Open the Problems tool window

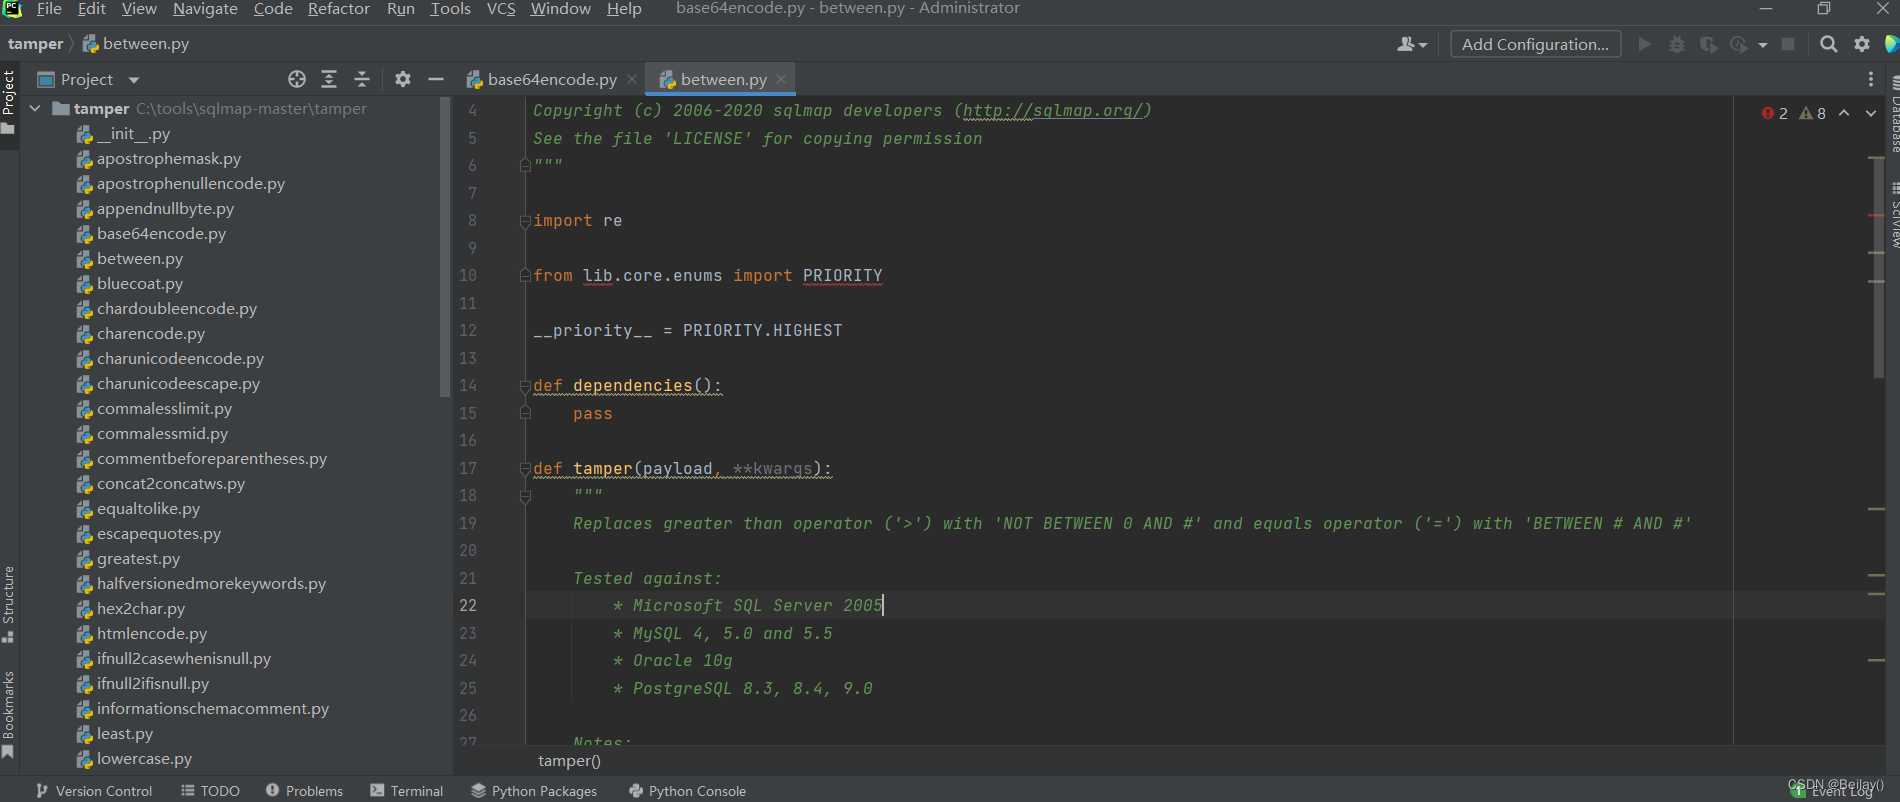(x=304, y=791)
